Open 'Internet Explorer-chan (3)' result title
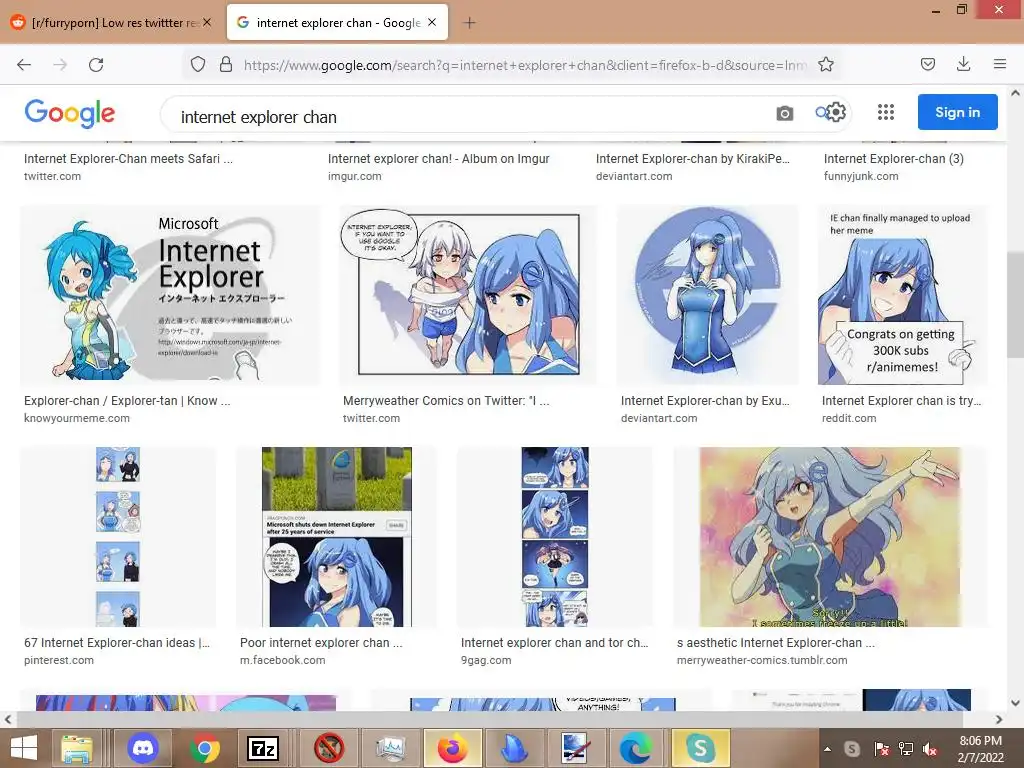1024x768 pixels. pyautogui.click(x=893, y=159)
